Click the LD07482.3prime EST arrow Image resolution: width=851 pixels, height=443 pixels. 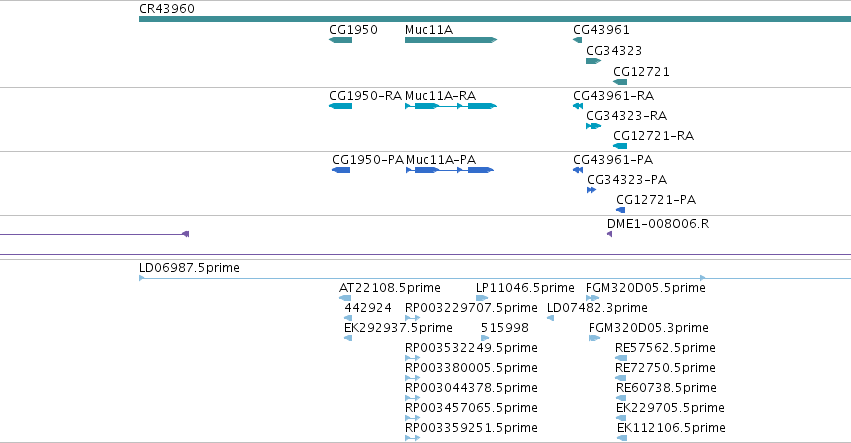(x=550, y=318)
